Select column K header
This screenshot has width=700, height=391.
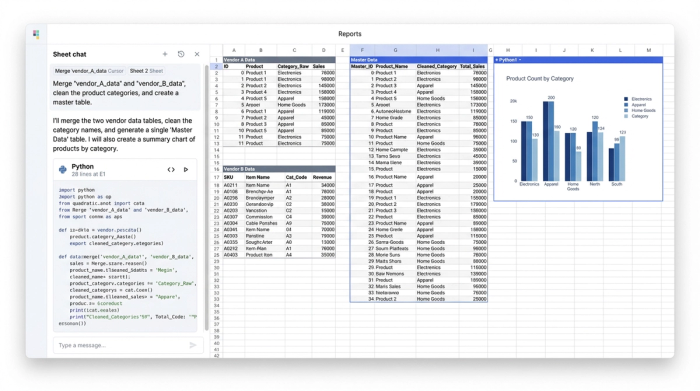pyautogui.click(x=592, y=50)
